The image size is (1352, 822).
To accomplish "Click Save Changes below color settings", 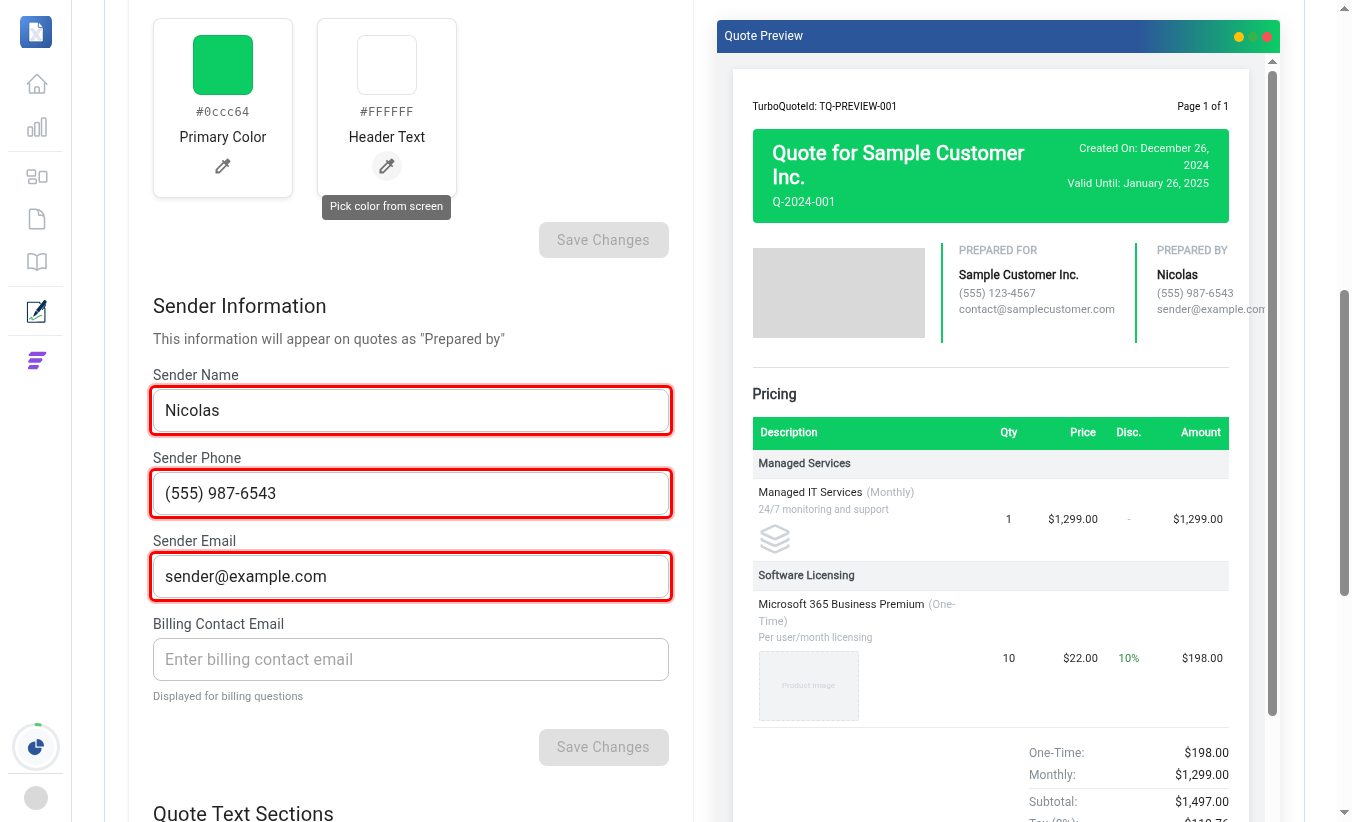I will click(603, 240).
